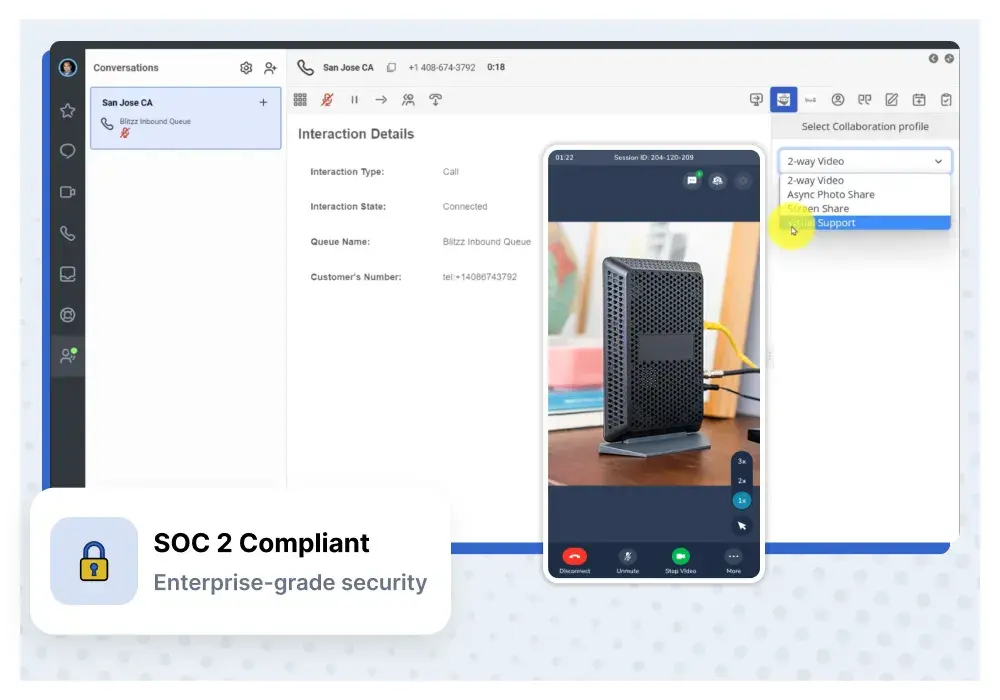This screenshot has width=1000, height=700.
Task: Open the lifebuoy support icon in the sidebar
Action: point(68,315)
